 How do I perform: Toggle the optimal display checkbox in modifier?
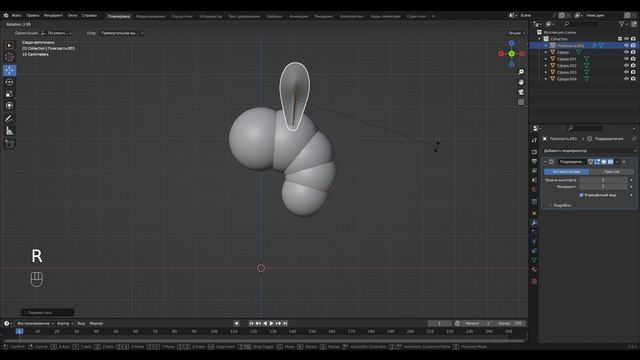[581, 195]
